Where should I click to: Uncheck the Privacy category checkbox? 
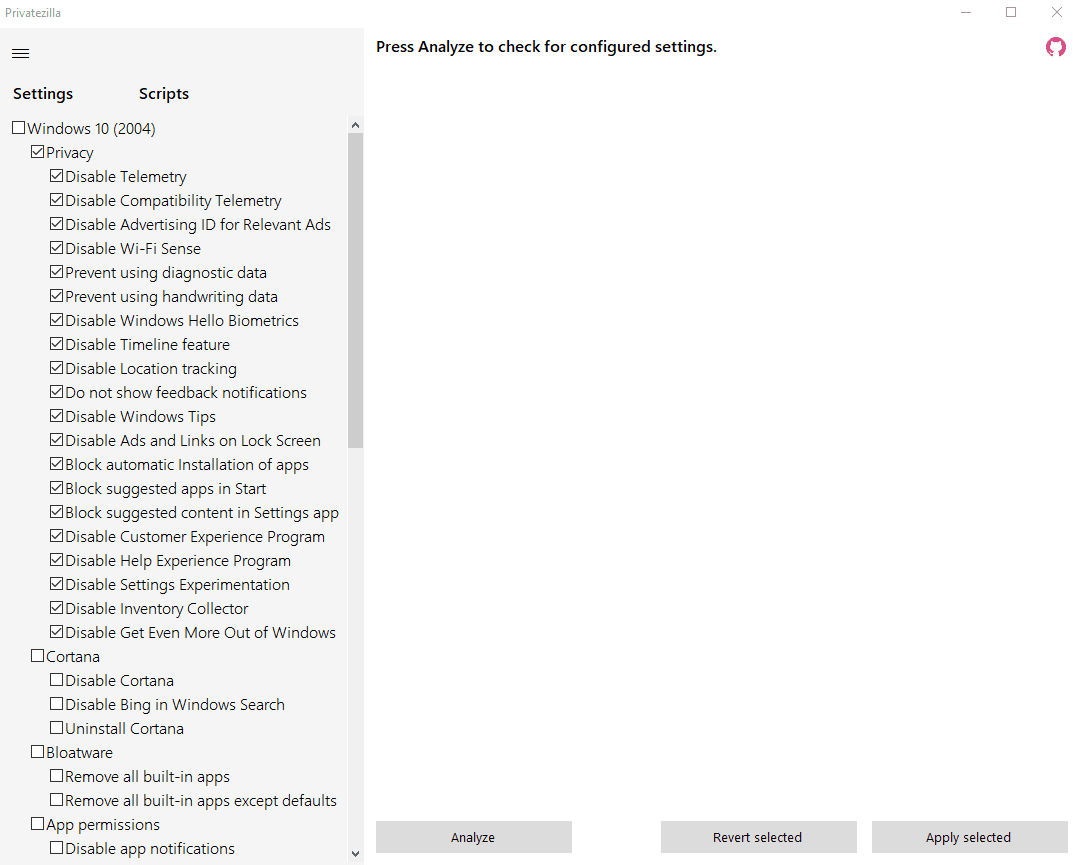coord(37,152)
